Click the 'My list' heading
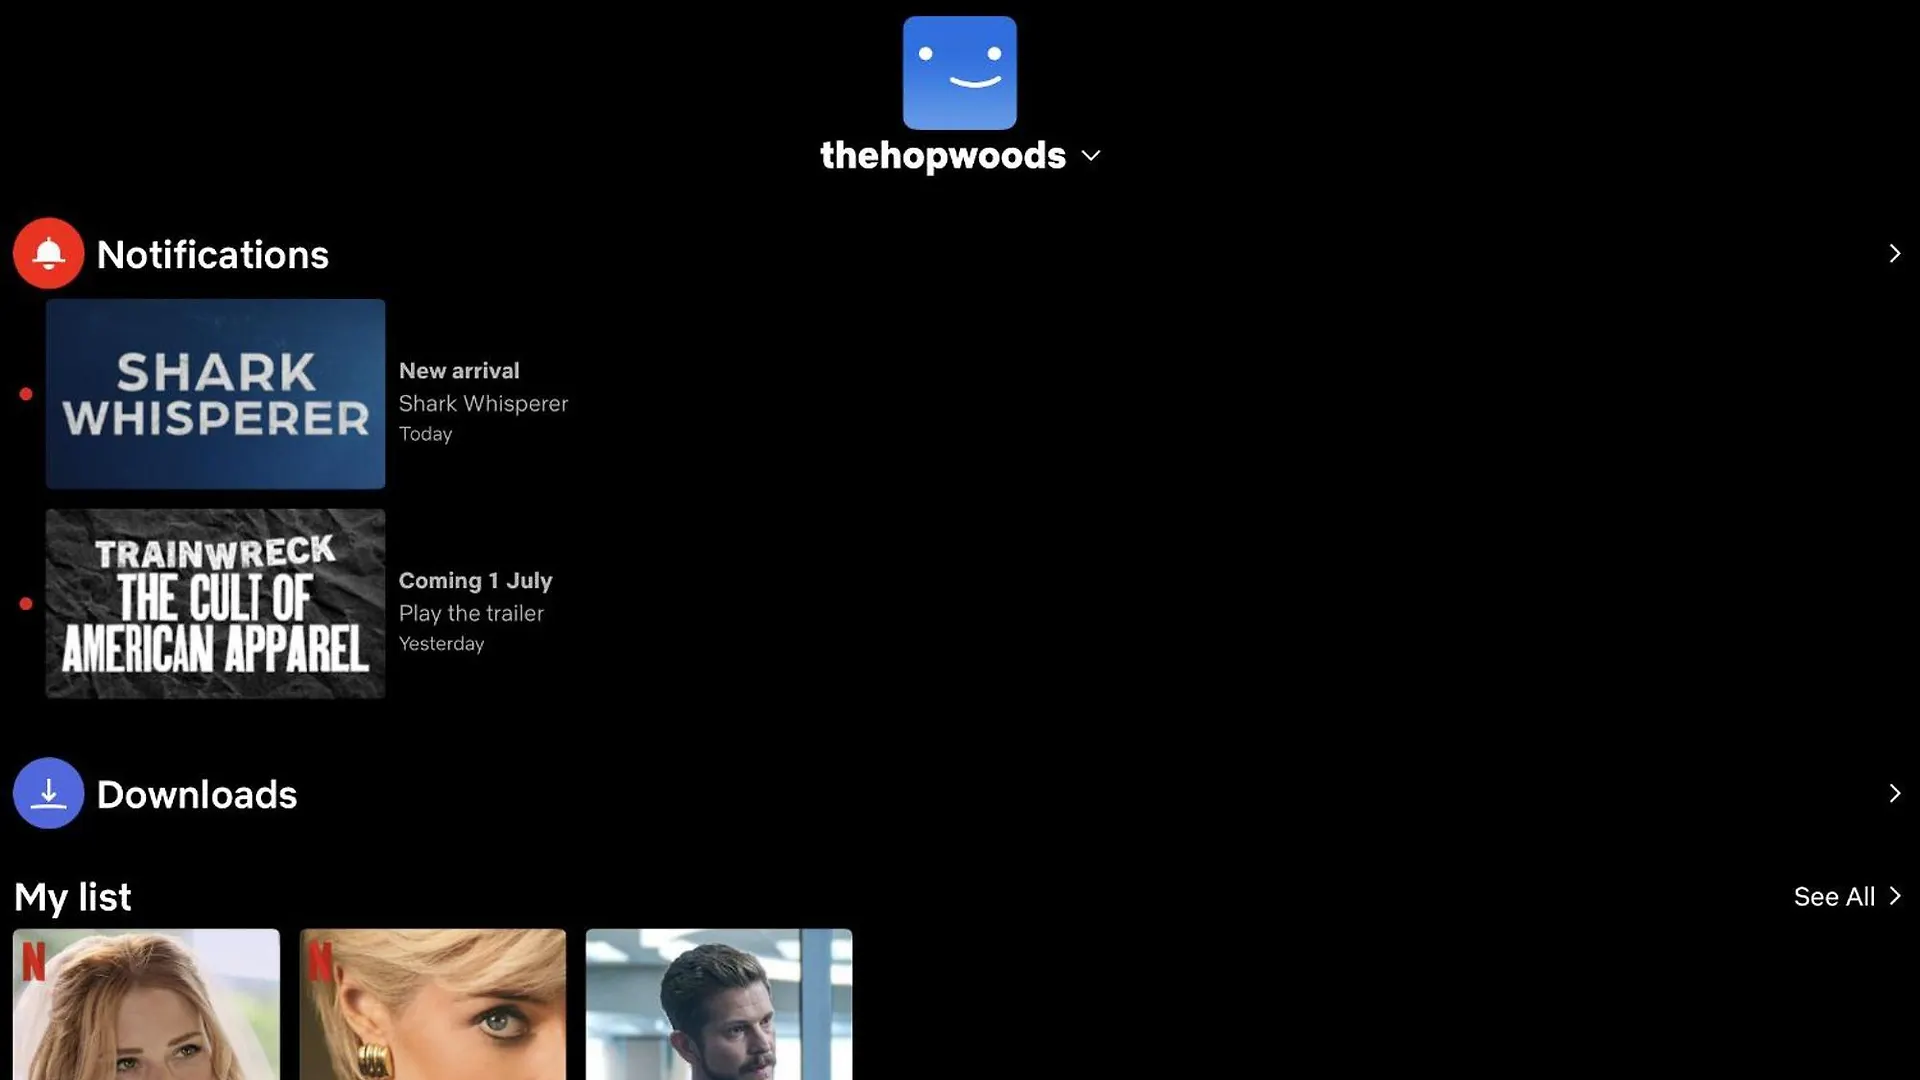 click(x=72, y=897)
